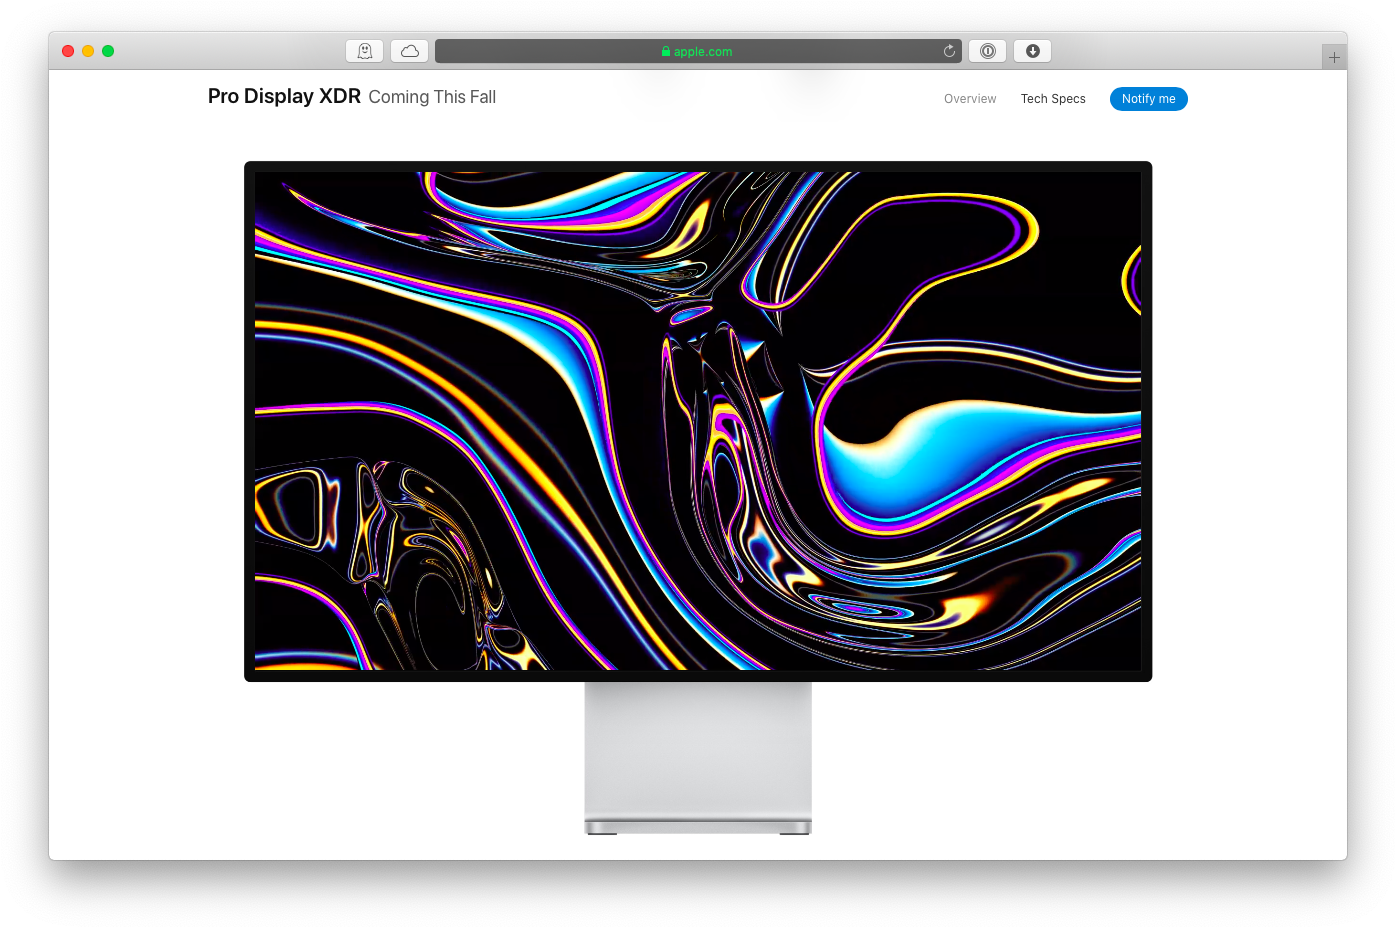Open the Overview page link
Viewport: 1395px width, 927px height.
[x=970, y=99]
